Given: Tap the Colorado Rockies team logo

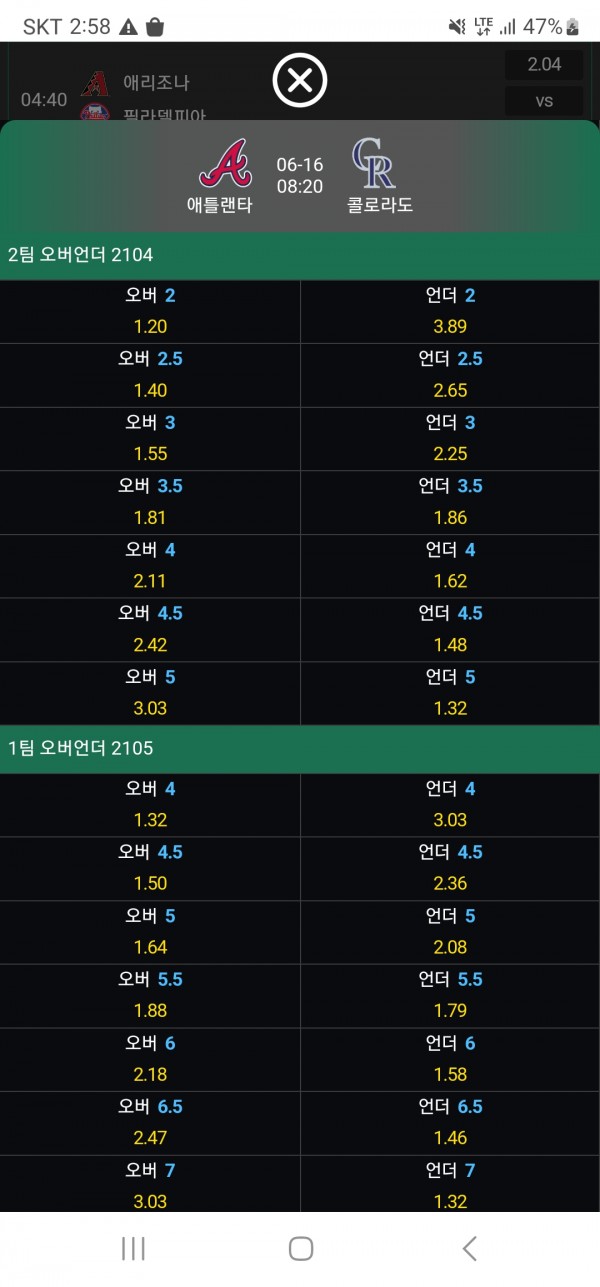Looking at the screenshot, I should point(375,164).
